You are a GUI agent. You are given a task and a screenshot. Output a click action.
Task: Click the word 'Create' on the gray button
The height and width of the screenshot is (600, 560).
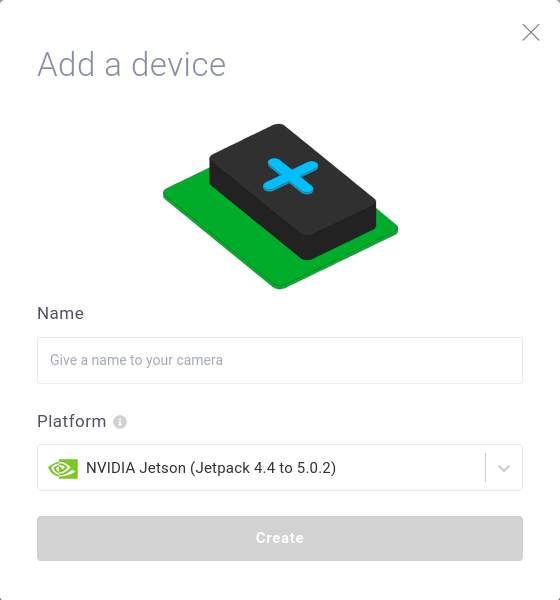pyautogui.click(x=280, y=538)
